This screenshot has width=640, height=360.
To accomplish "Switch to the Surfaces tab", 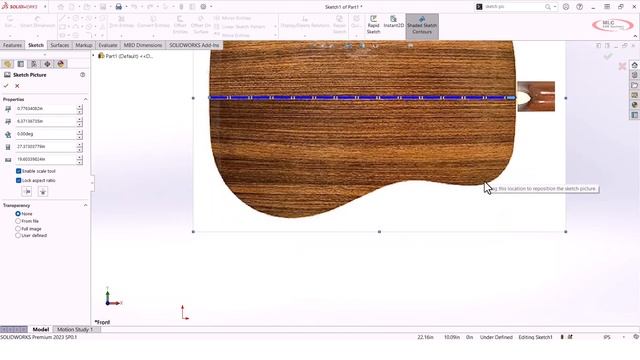I will tap(60, 45).
